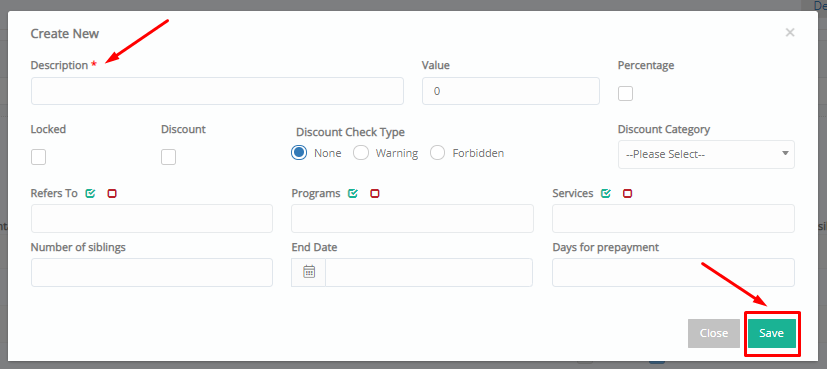Click the green select-all icon beside Services
827x369 pixels.
605,193
